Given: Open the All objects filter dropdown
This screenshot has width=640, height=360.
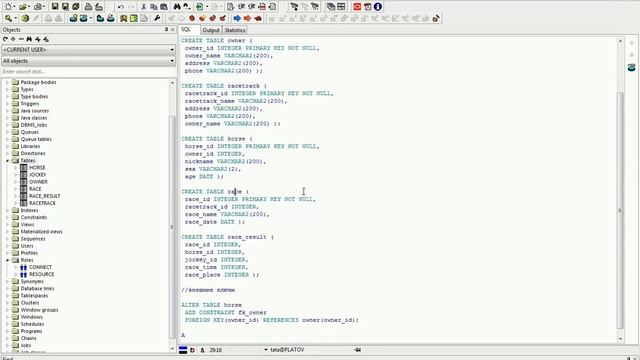Looking at the screenshot, I should coord(172,61).
